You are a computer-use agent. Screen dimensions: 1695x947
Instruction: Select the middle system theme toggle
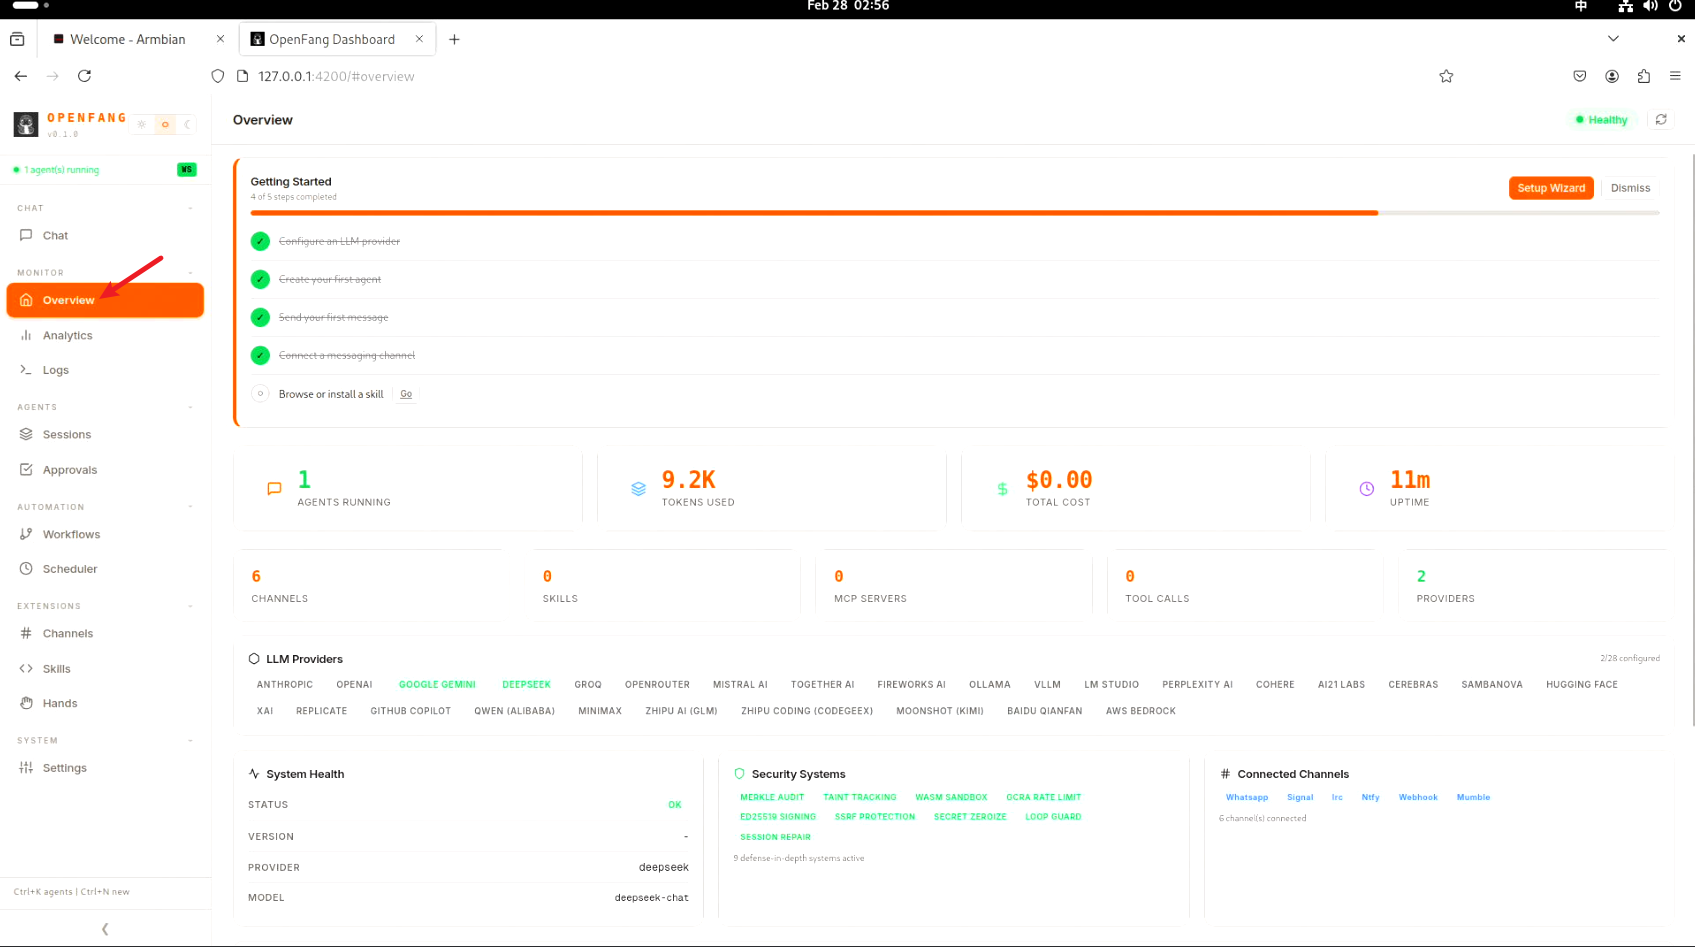pyautogui.click(x=165, y=125)
